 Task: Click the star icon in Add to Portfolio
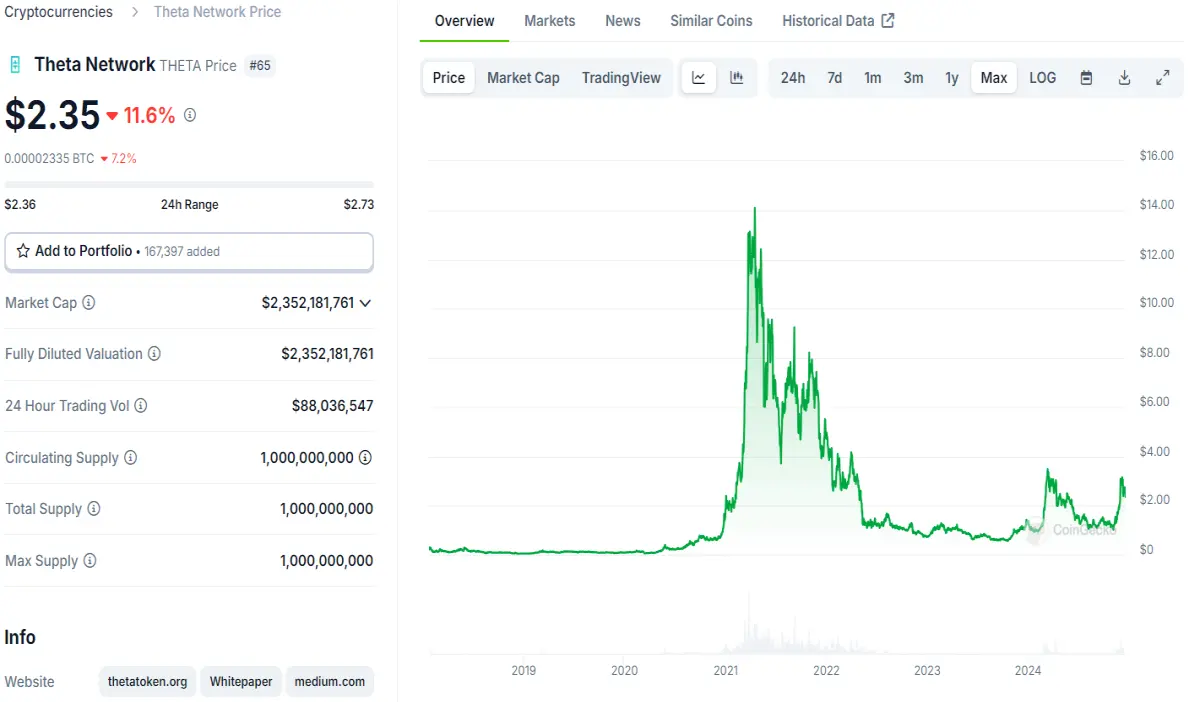(23, 251)
